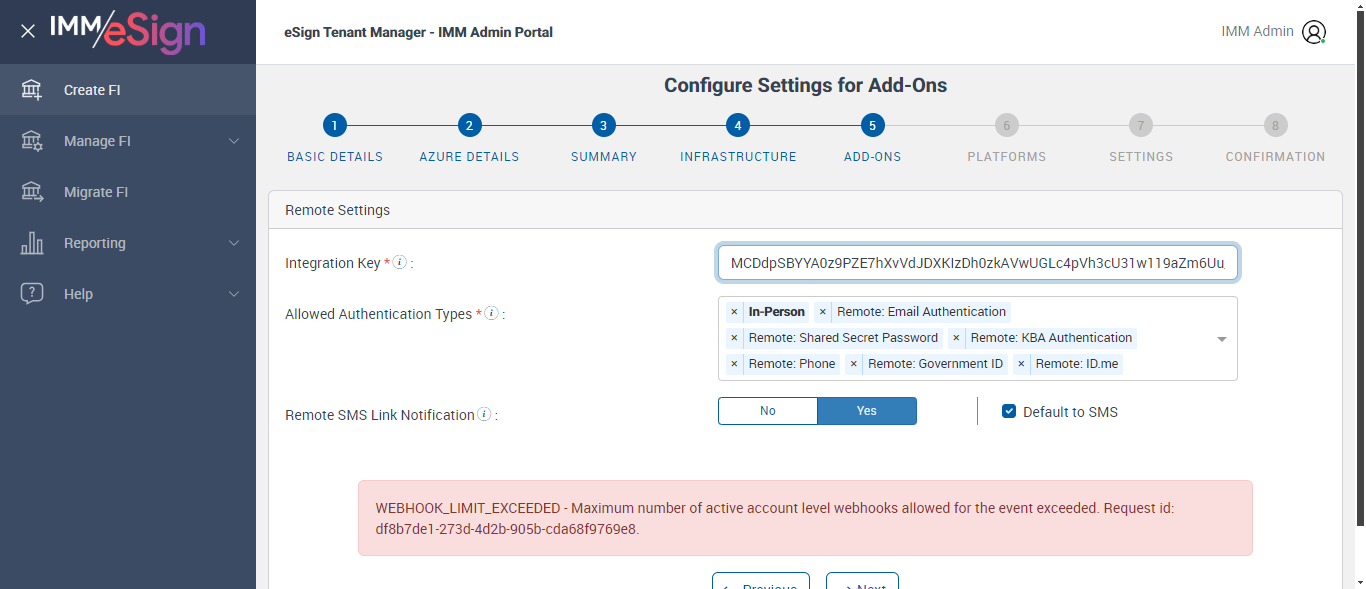Image resolution: width=1366 pixels, height=589 pixels.
Task: Click the disabled step 6 circle
Action: tap(1007, 125)
